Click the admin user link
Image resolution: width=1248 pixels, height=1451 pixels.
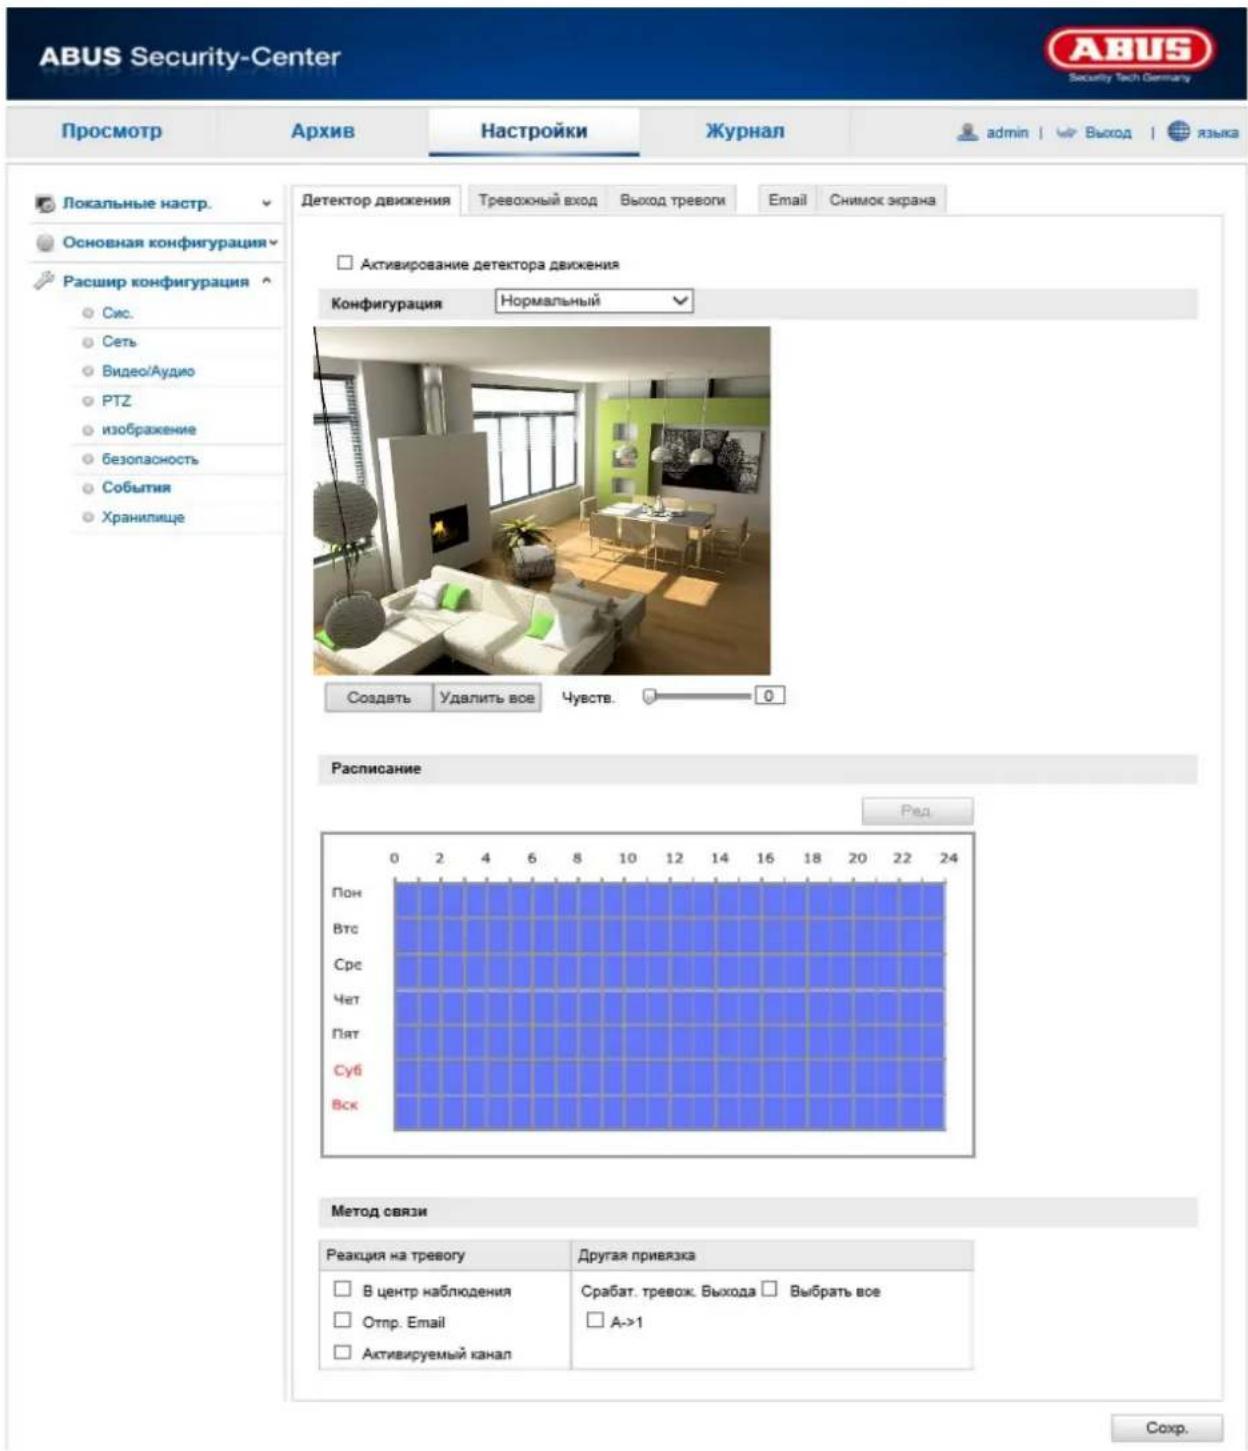(1007, 132)
